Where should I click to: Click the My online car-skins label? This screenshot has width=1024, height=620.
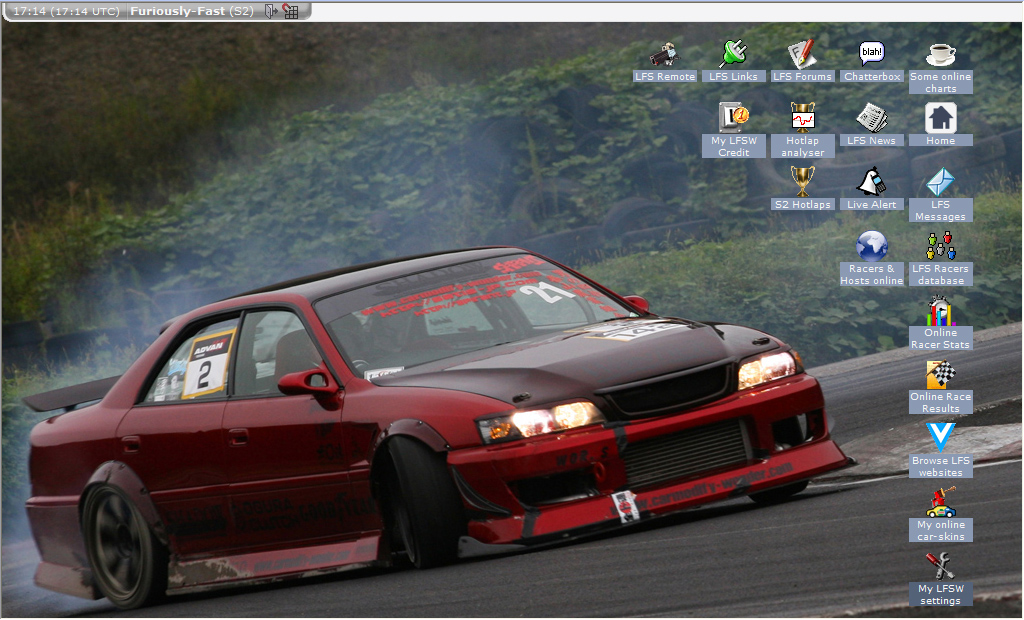pos(940,530)
